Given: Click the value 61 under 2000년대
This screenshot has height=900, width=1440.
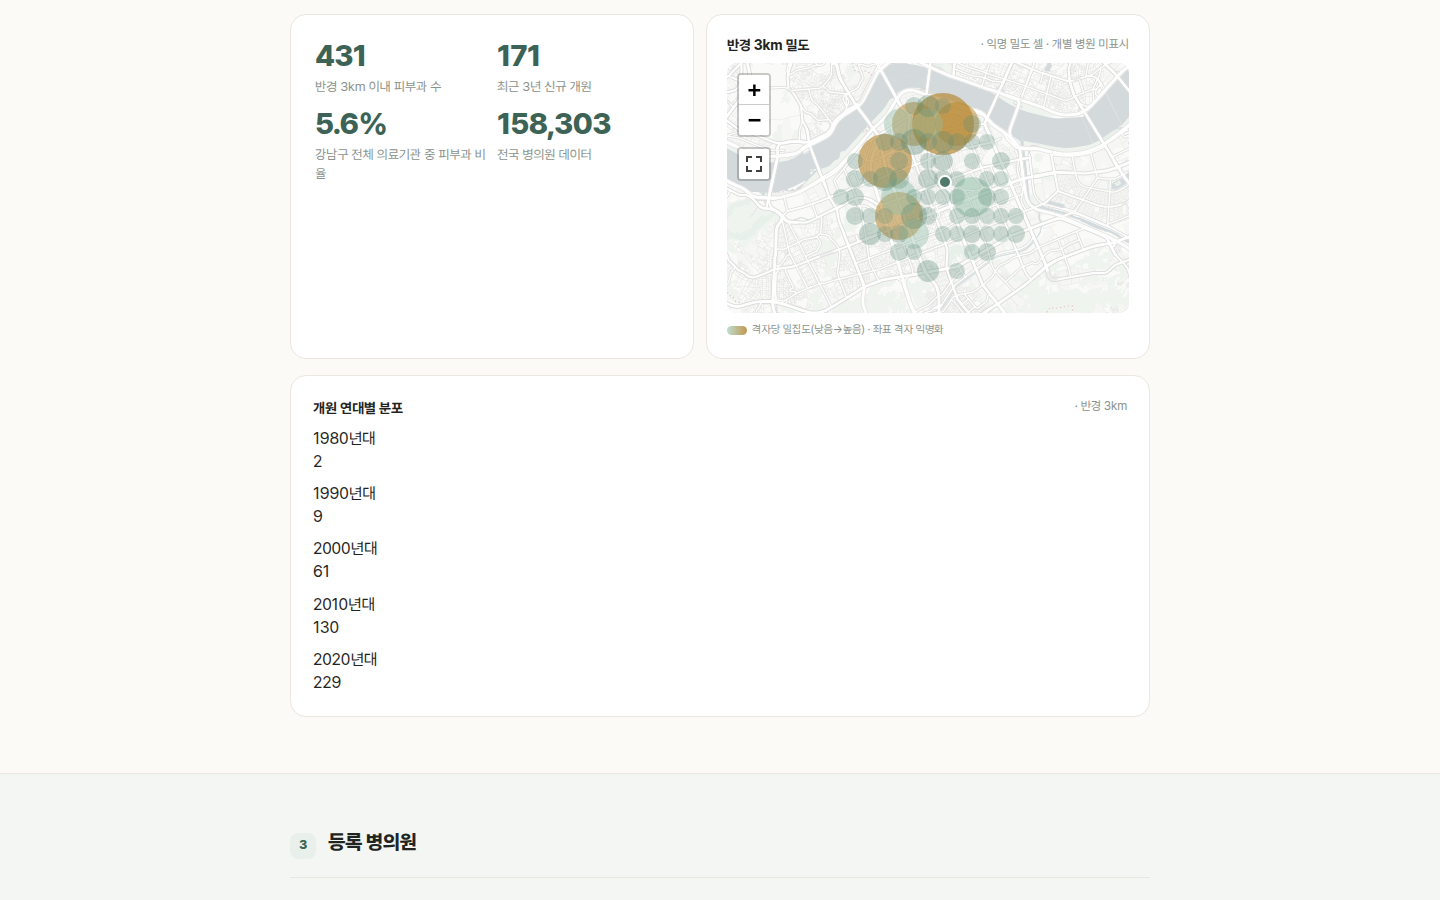Looking at the screenshot, I should click(x=321, y=572).
